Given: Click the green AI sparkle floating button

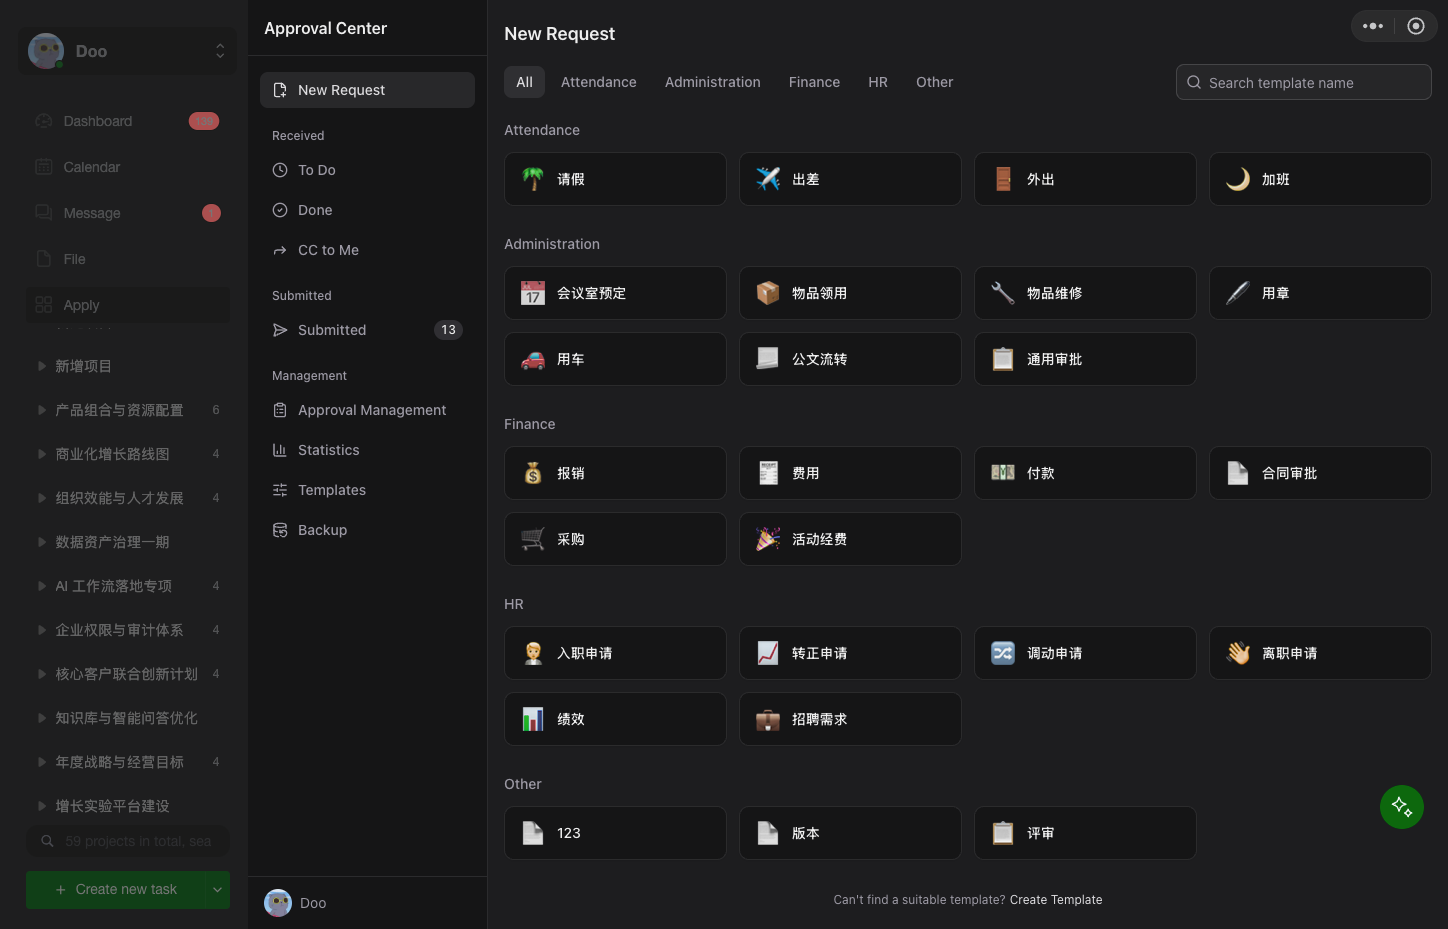Looking at the screenshot, I should (x=1402, y=807).
